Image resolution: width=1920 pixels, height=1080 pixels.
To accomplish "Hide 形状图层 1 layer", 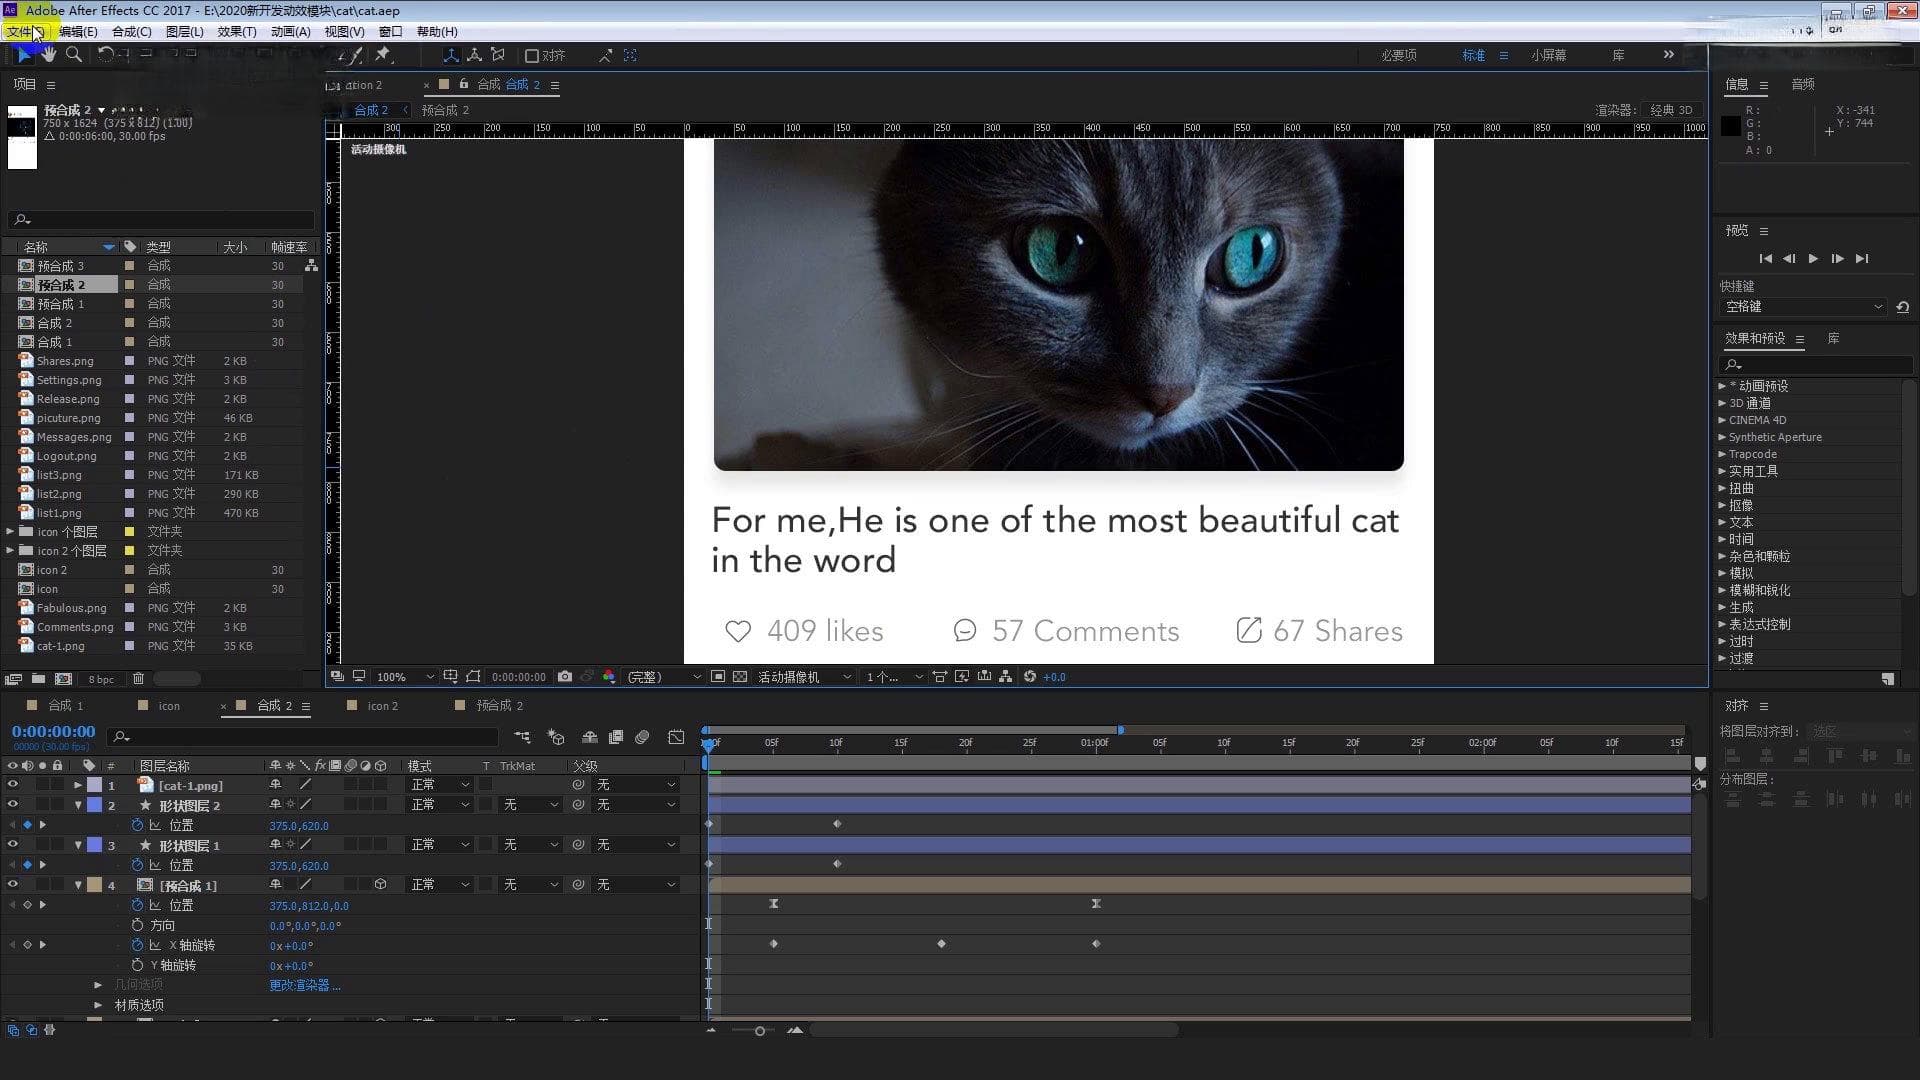I will coord(12,845).
